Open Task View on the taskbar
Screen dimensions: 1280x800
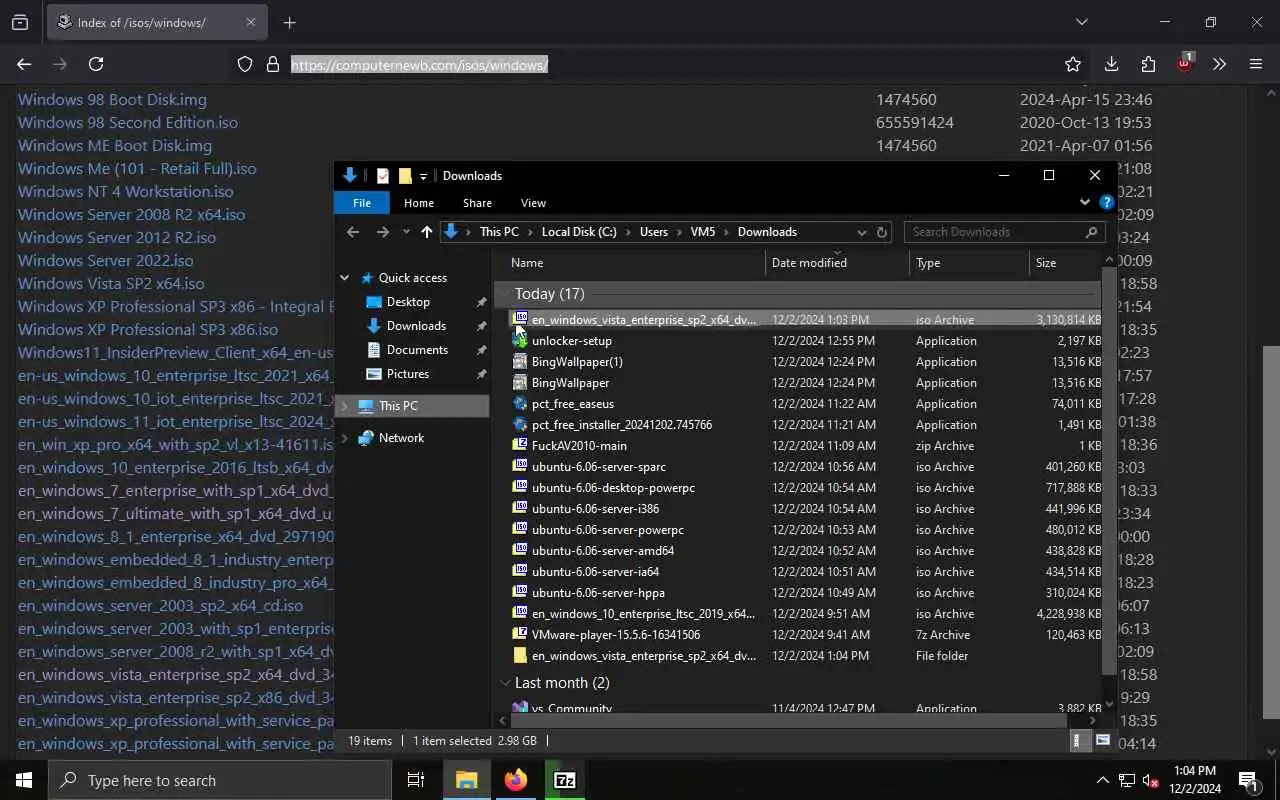click(416, 780)
